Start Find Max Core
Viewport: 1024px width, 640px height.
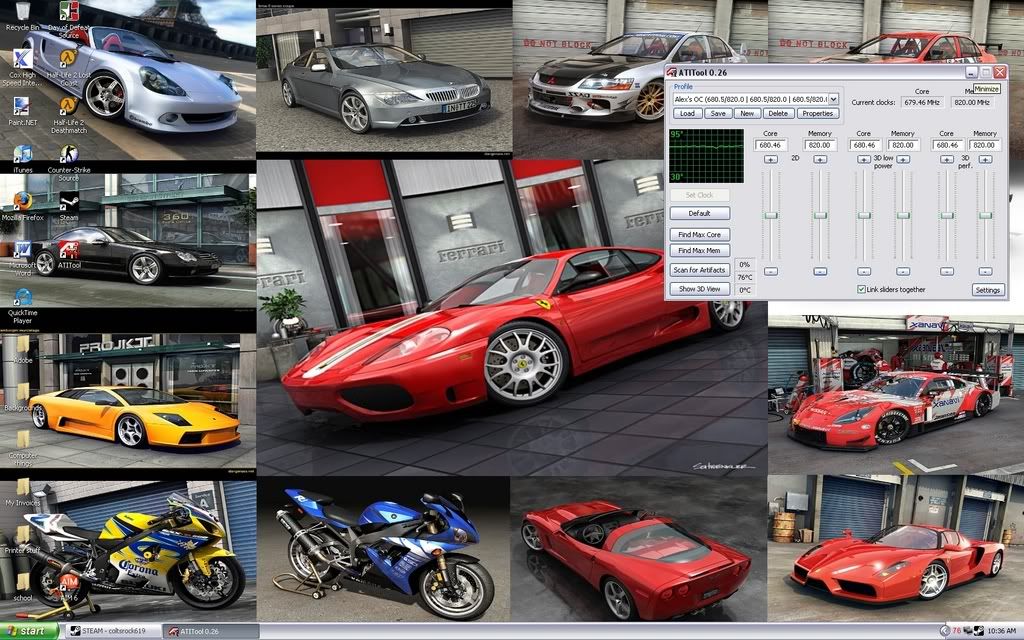(x=699, y=234)
